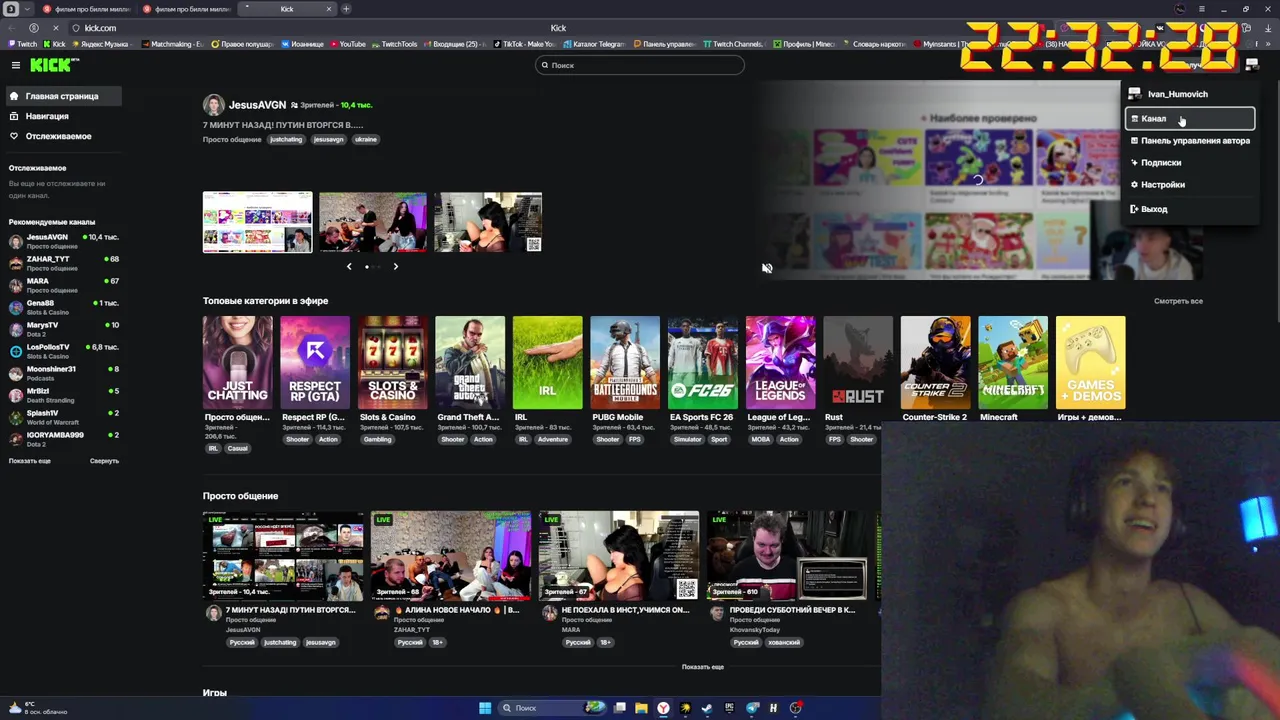
Task: Expand Просто общение list with Показать еще
Action: (703, 667)
